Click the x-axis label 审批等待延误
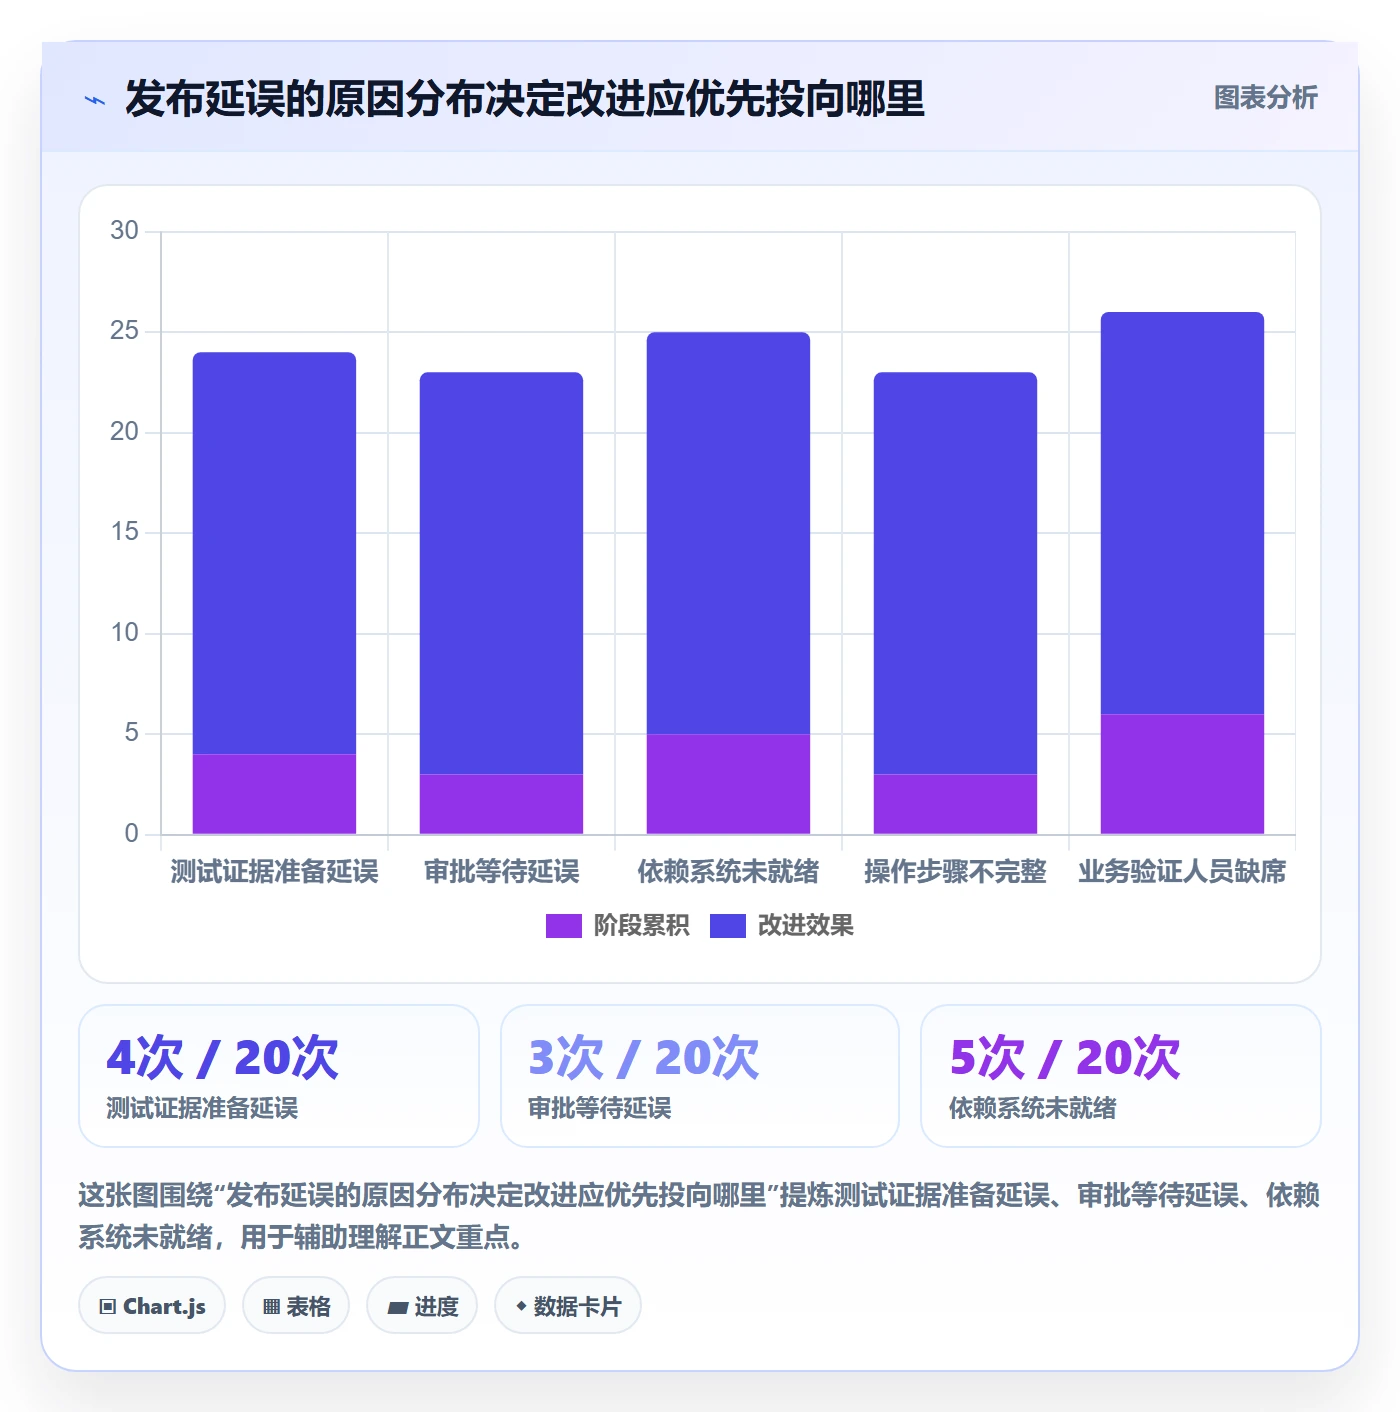Viewport: 1400px width, 1412px height. tap(501, 872)
